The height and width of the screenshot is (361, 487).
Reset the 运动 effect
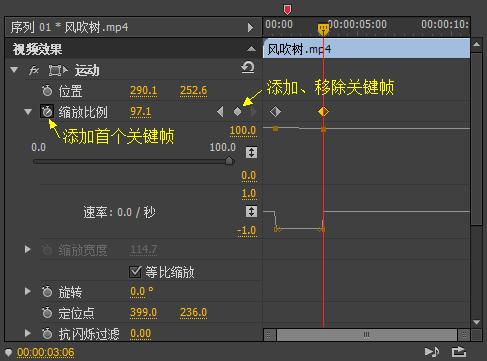point(248,68)
